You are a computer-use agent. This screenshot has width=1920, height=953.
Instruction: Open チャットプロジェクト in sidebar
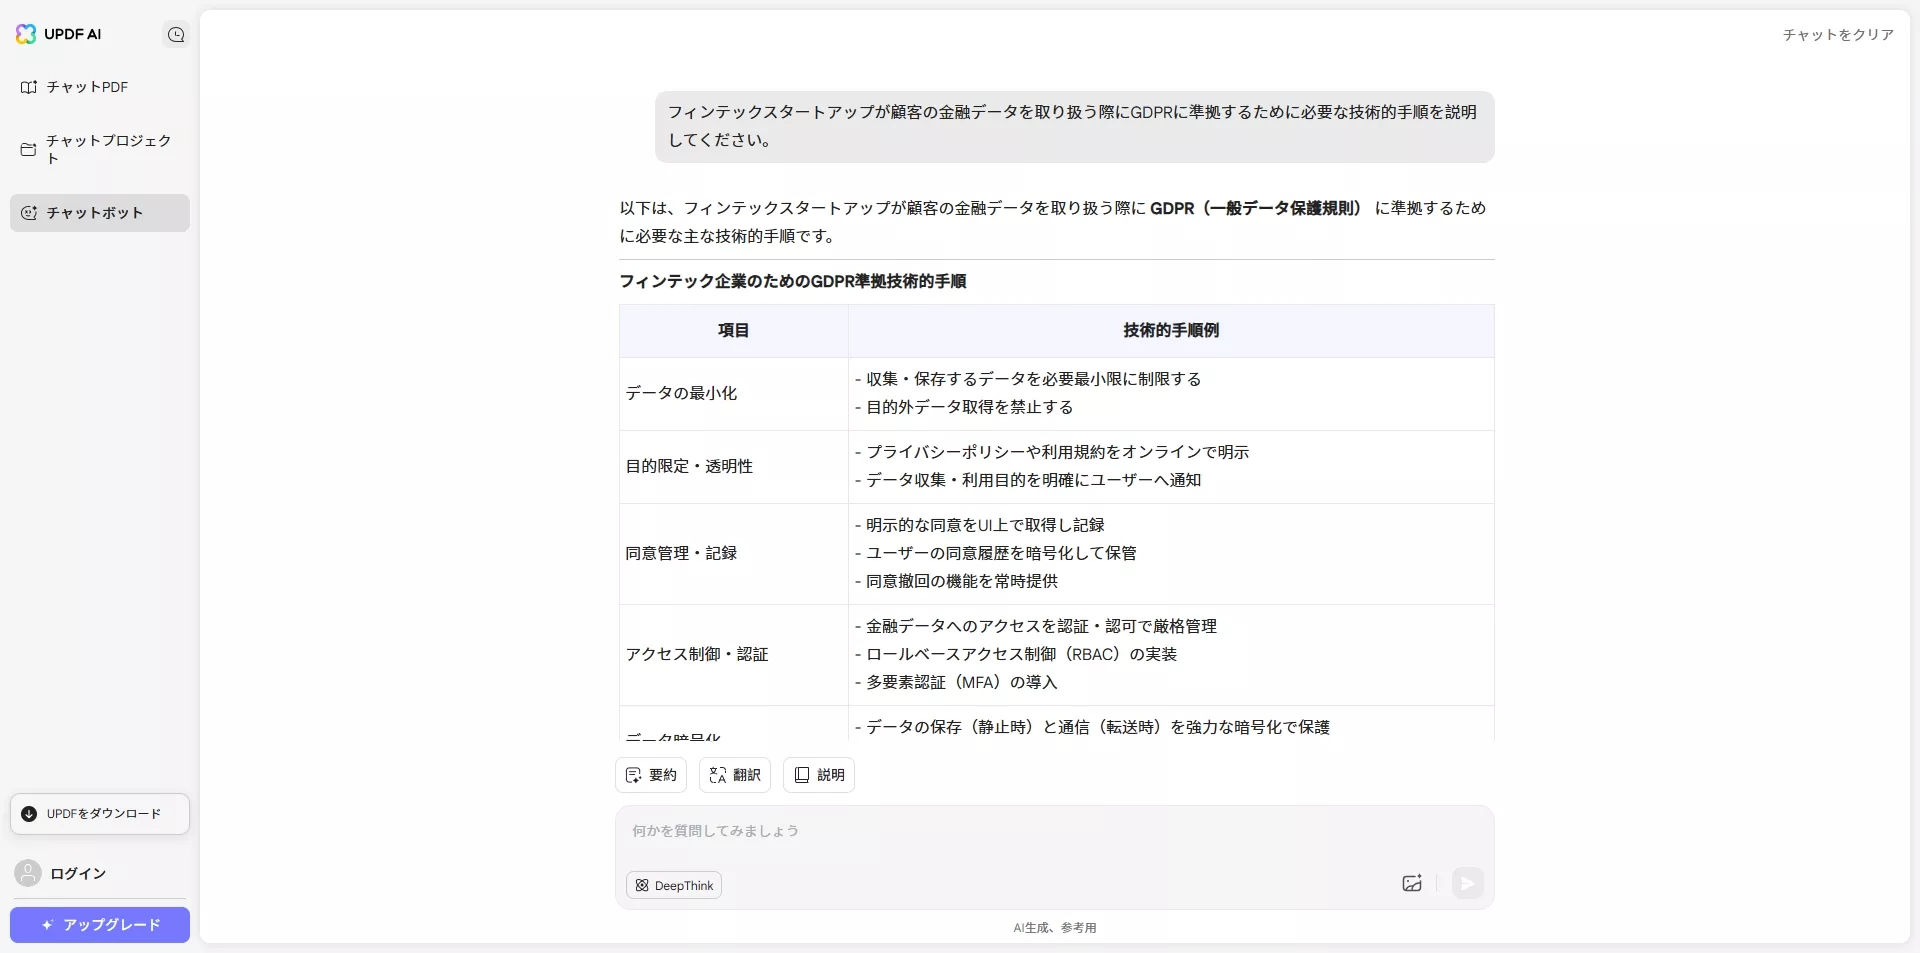(x=99, y=149)
